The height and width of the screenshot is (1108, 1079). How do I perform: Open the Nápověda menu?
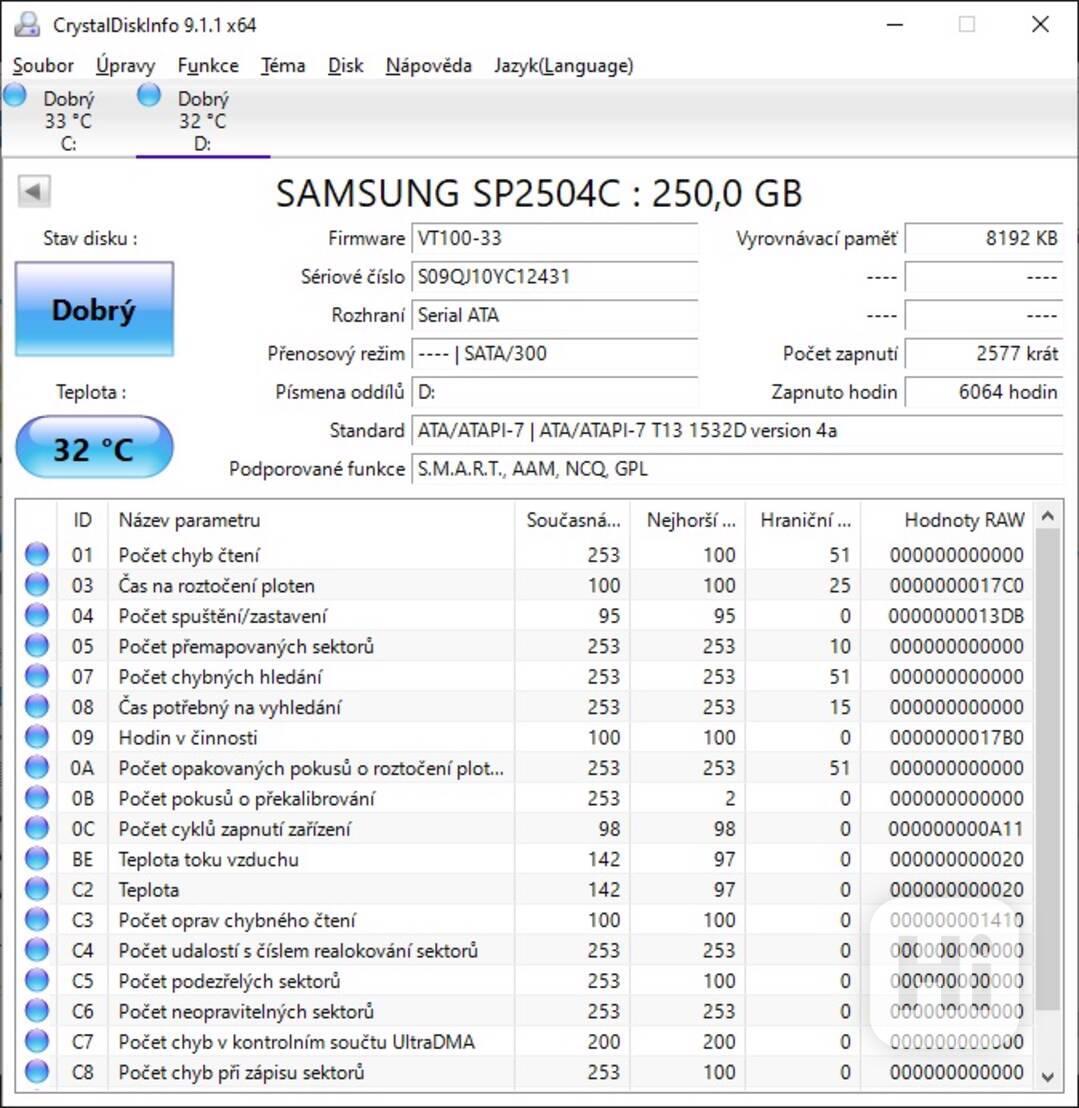point(428,66)
